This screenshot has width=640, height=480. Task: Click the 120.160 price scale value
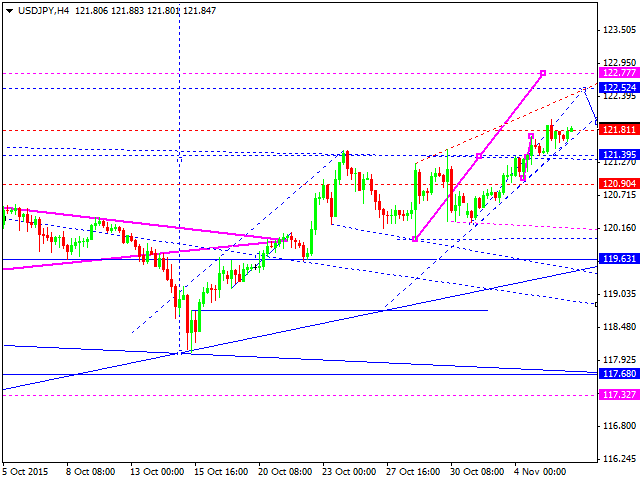tap(620, 228)
